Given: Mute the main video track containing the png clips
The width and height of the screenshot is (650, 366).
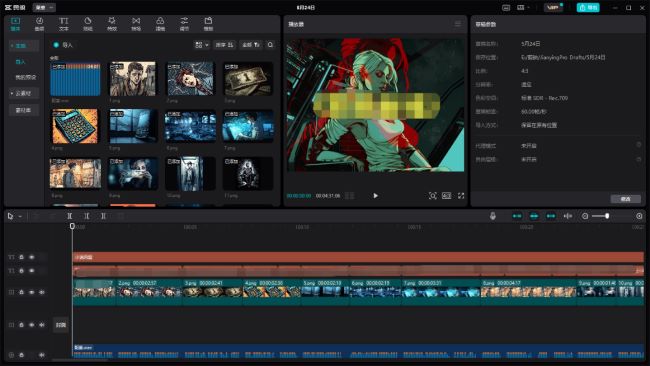Looking at the screenshot, I should [x=41, y=292].
